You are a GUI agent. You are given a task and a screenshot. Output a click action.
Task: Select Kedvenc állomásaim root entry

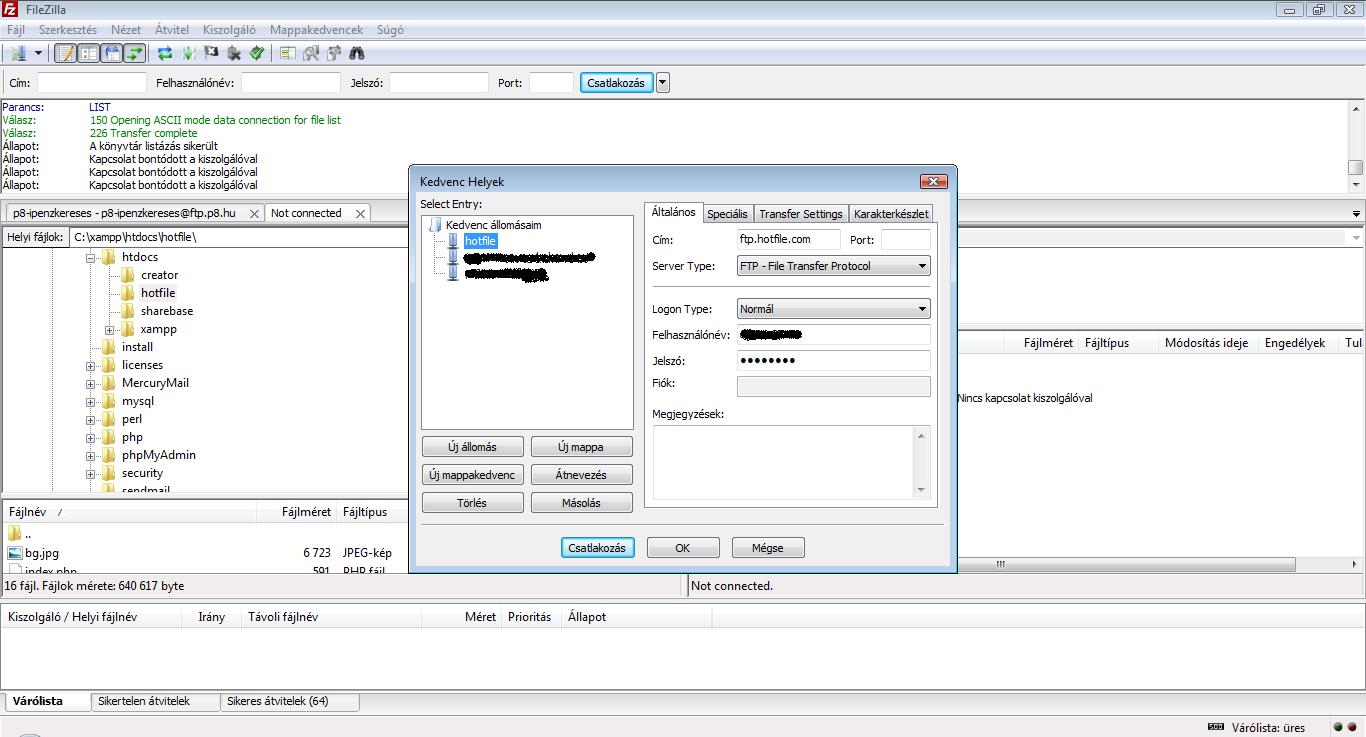click(493, 225)
